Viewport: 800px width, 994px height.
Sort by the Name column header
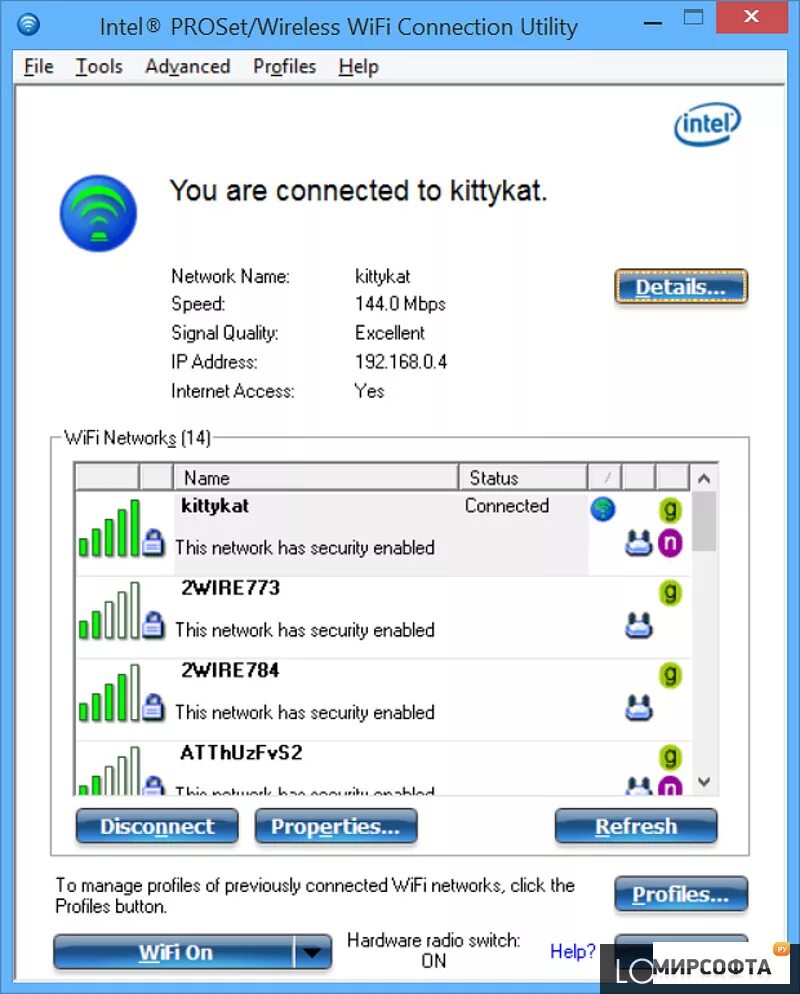(x=315, y=477)
